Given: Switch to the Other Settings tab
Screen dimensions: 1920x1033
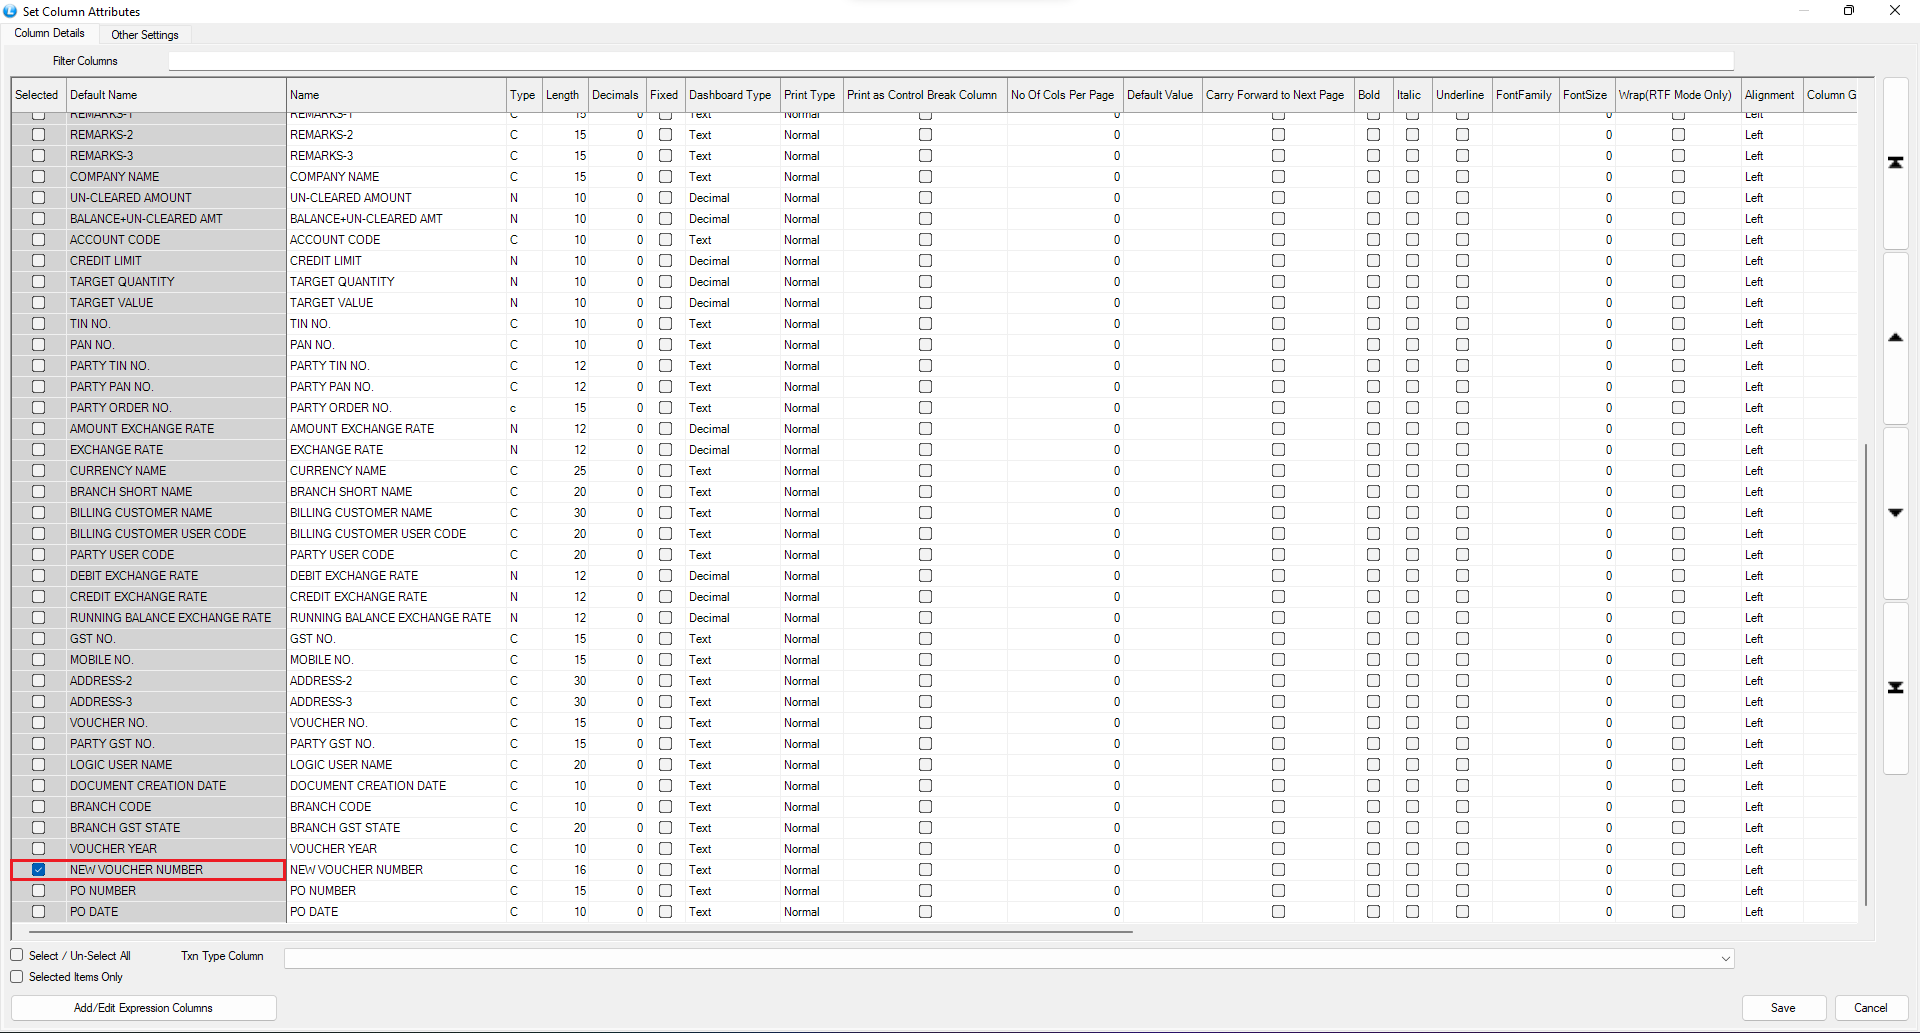Looking at the screenshot, I should click(145, 35).
